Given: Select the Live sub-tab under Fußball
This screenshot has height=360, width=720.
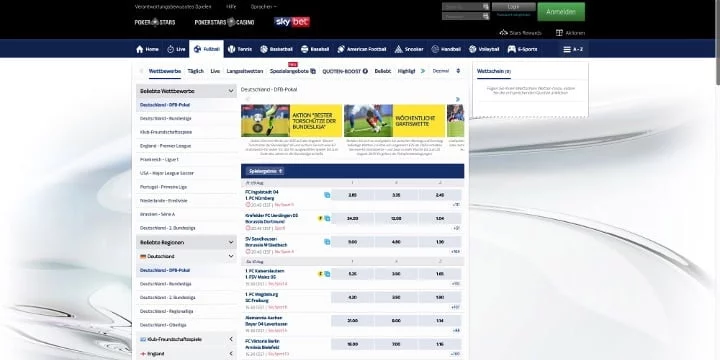Looking at the screenshot, I should coord(215,71).
